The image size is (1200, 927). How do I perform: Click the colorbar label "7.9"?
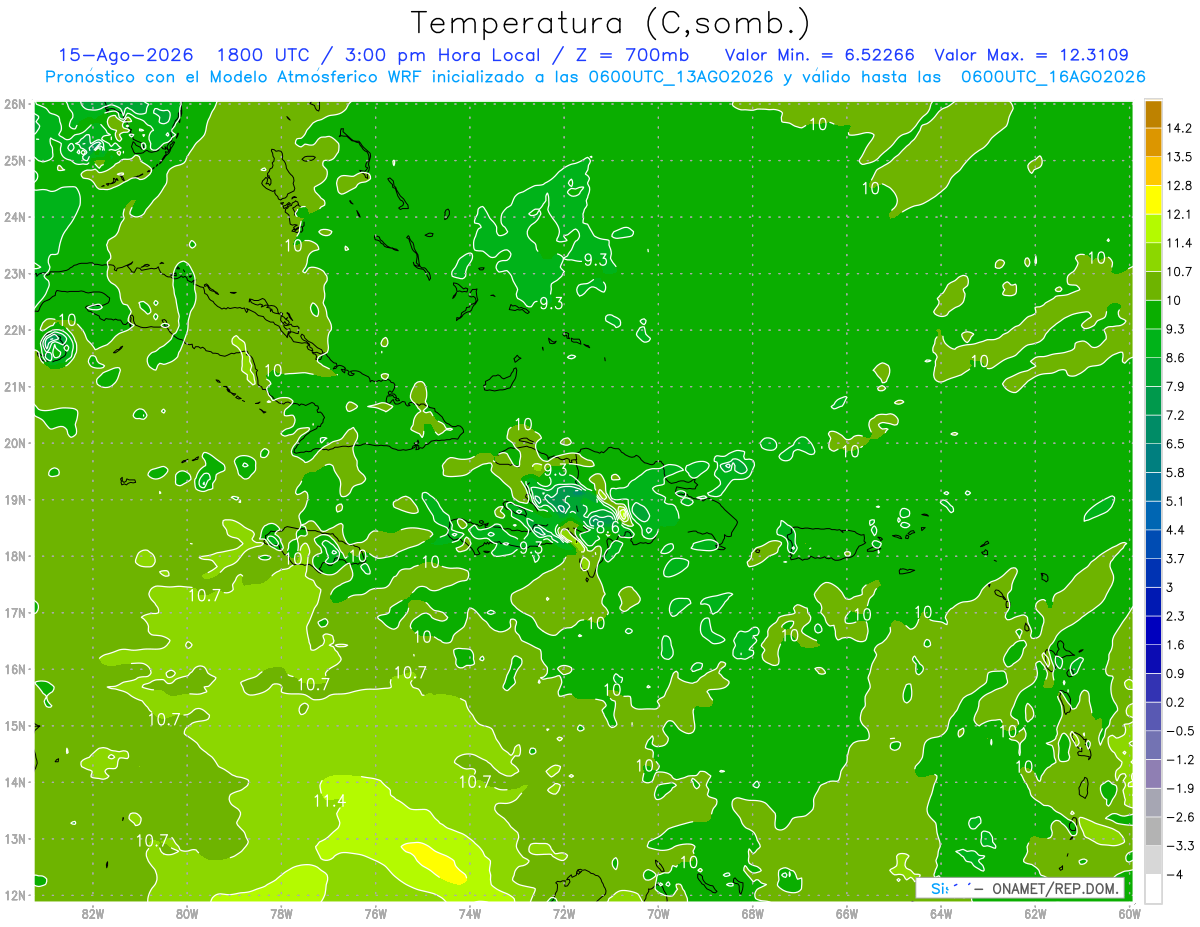(1175, 386)
